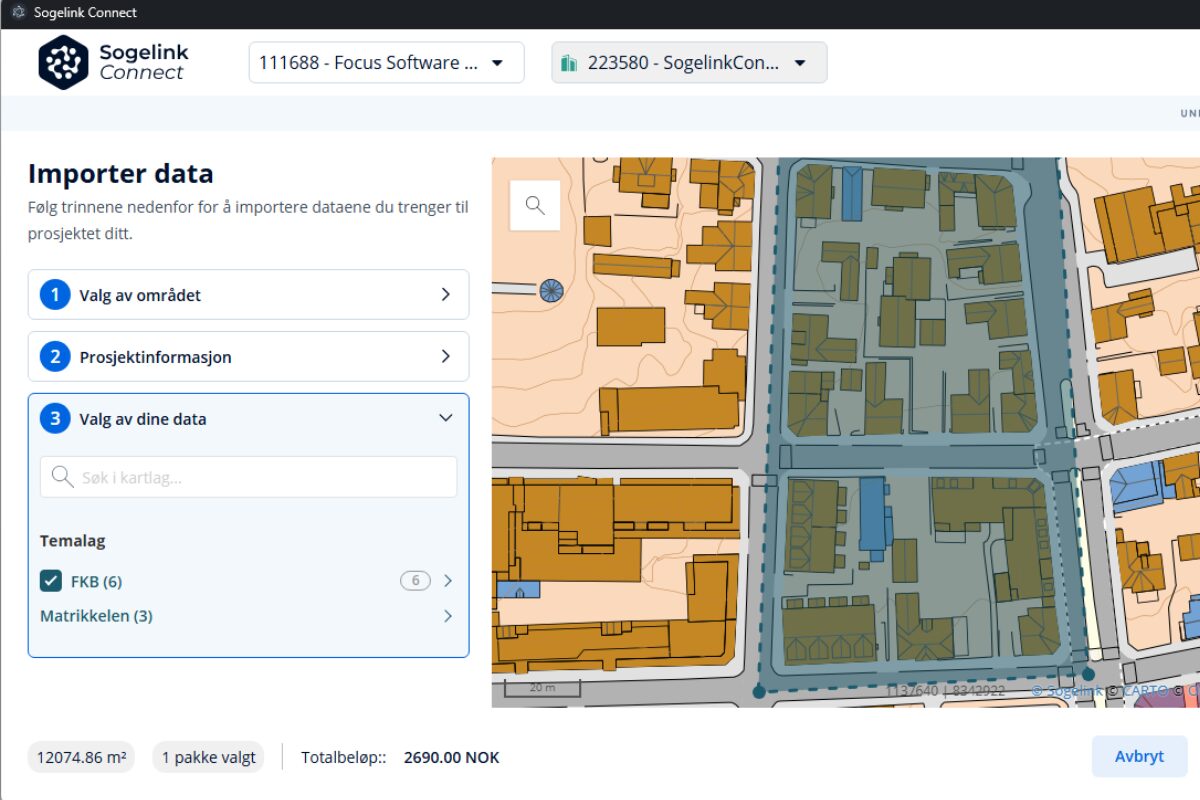This screenshot has width=1200, height=800.
Task: Click the bottom-left corner handle of the selection area
Action: (x=759, y=691)
